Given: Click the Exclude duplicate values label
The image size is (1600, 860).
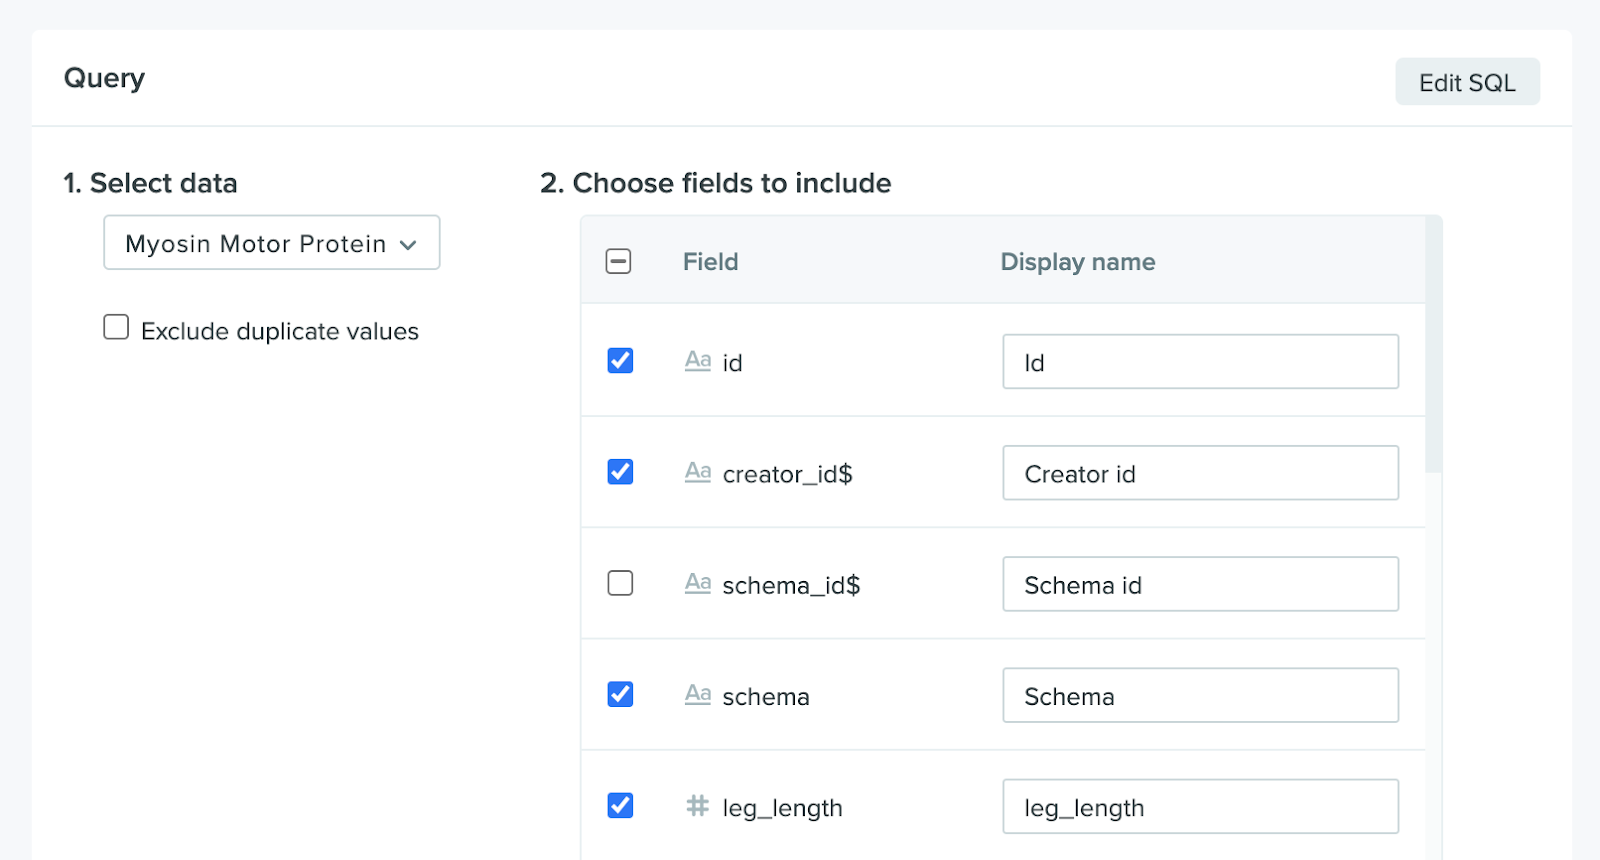Looking at the screenshot, I should coord(280,331).
